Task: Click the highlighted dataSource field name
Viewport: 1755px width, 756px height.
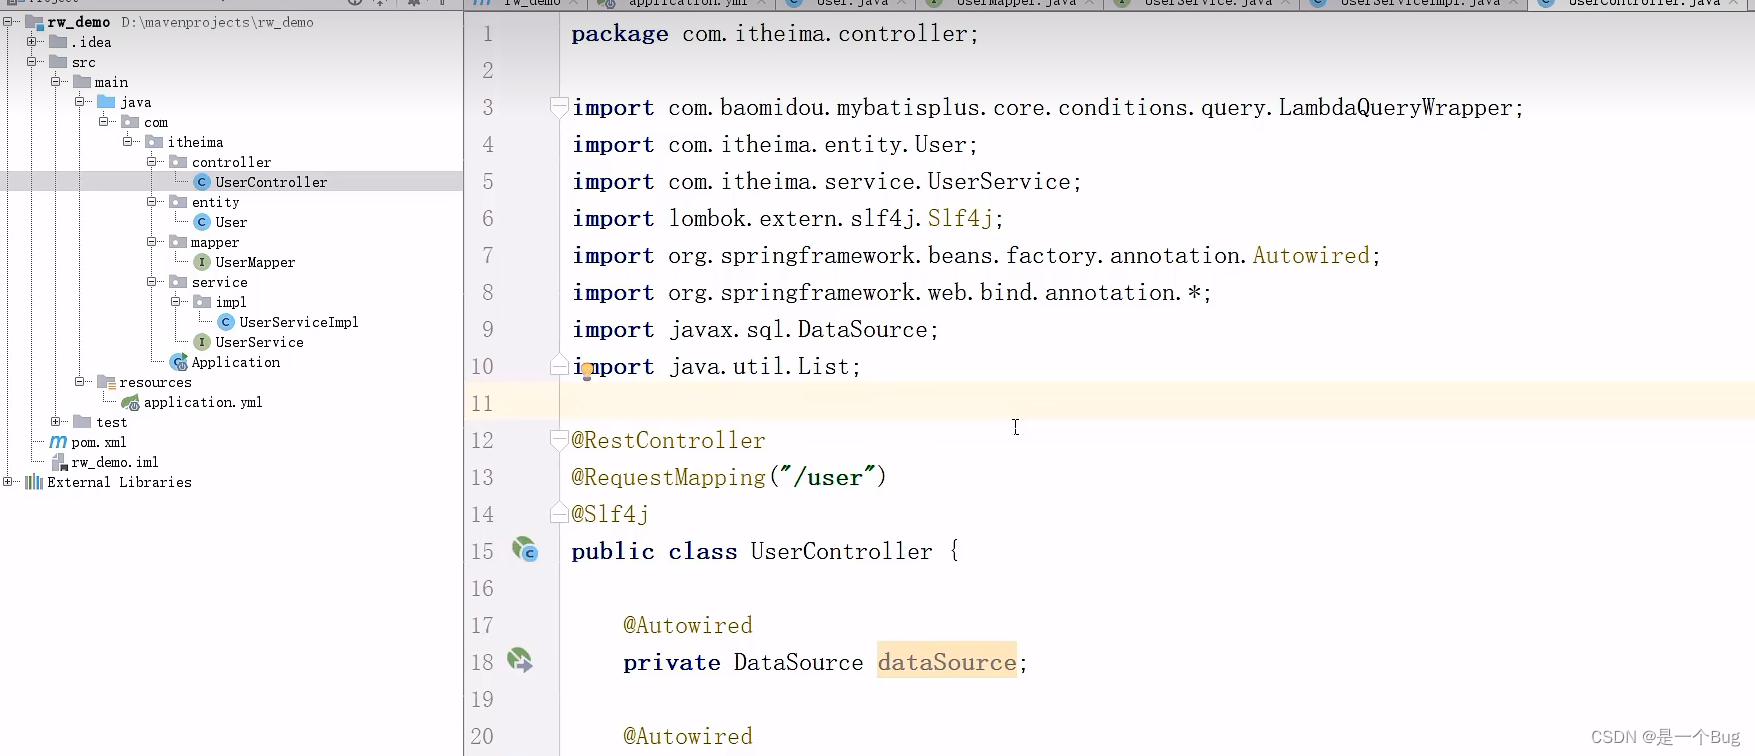Action: [947, 662]
